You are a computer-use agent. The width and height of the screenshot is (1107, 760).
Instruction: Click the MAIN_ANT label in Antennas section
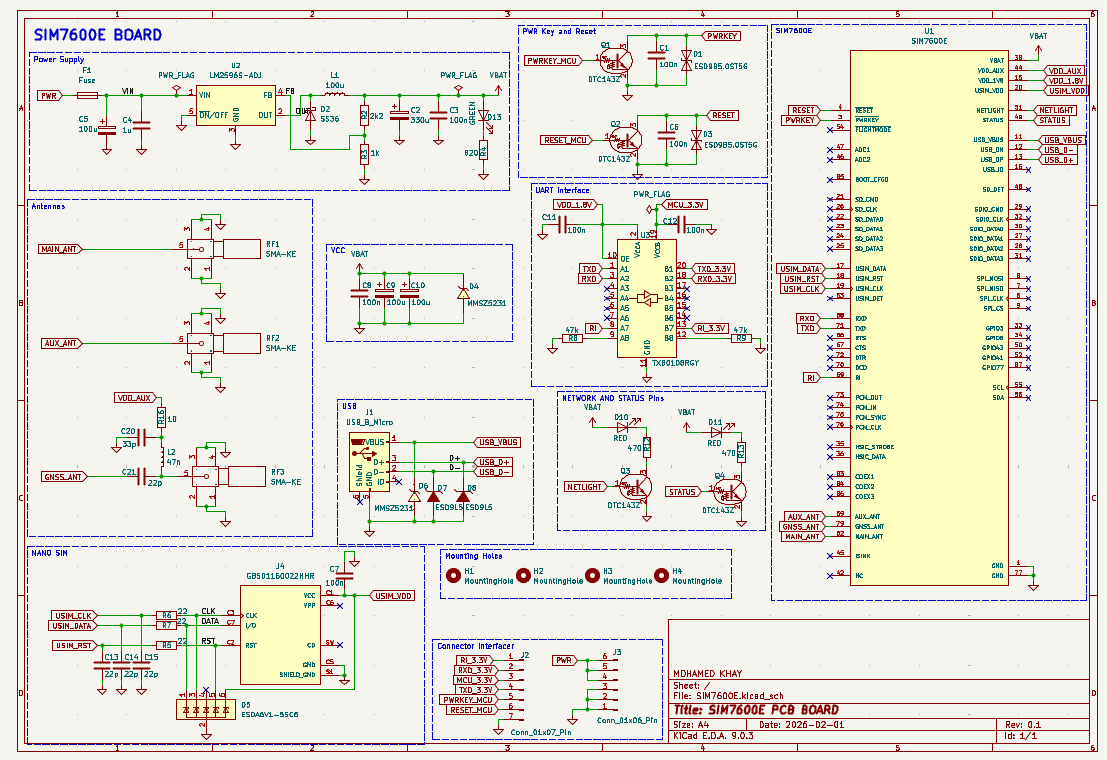[60, 249]
